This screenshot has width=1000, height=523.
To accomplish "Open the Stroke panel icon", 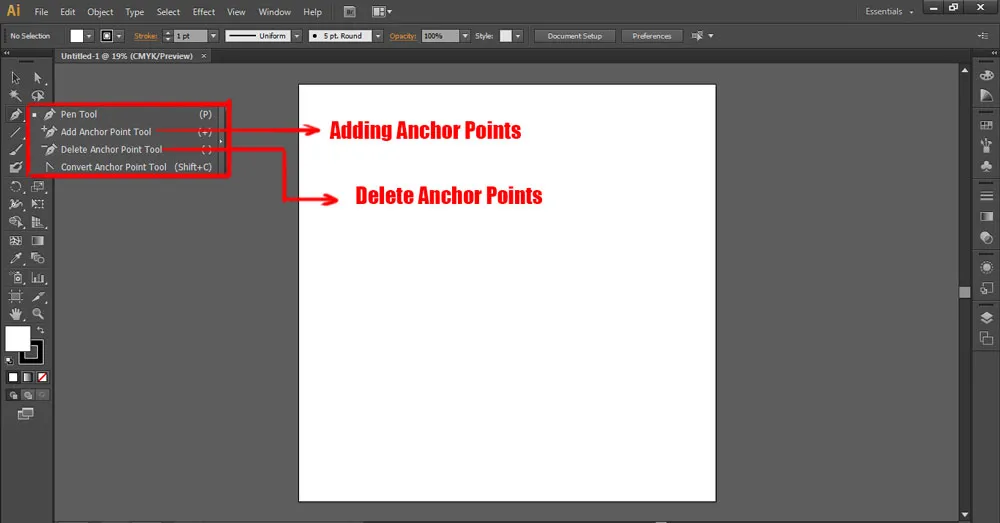I will (986, 196).
